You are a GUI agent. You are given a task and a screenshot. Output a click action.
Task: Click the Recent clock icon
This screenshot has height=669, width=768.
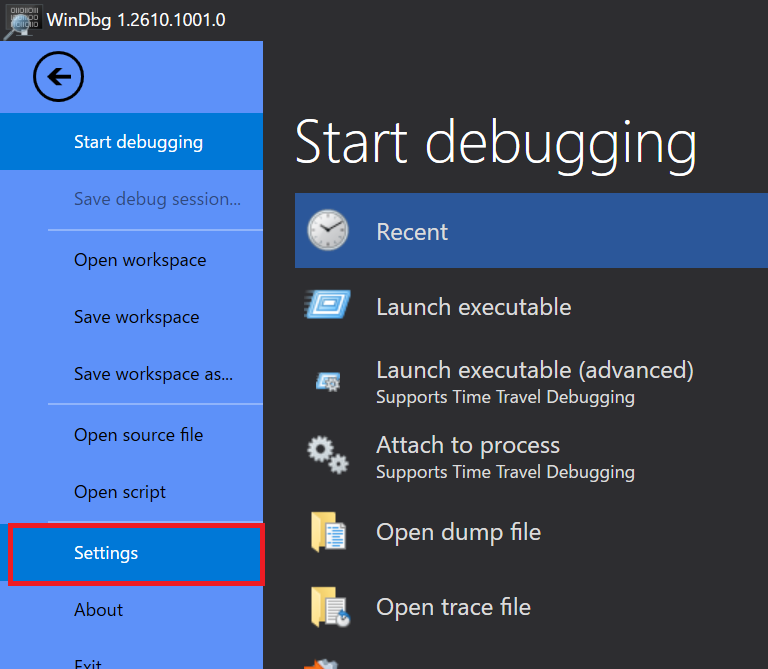[328, 230]
